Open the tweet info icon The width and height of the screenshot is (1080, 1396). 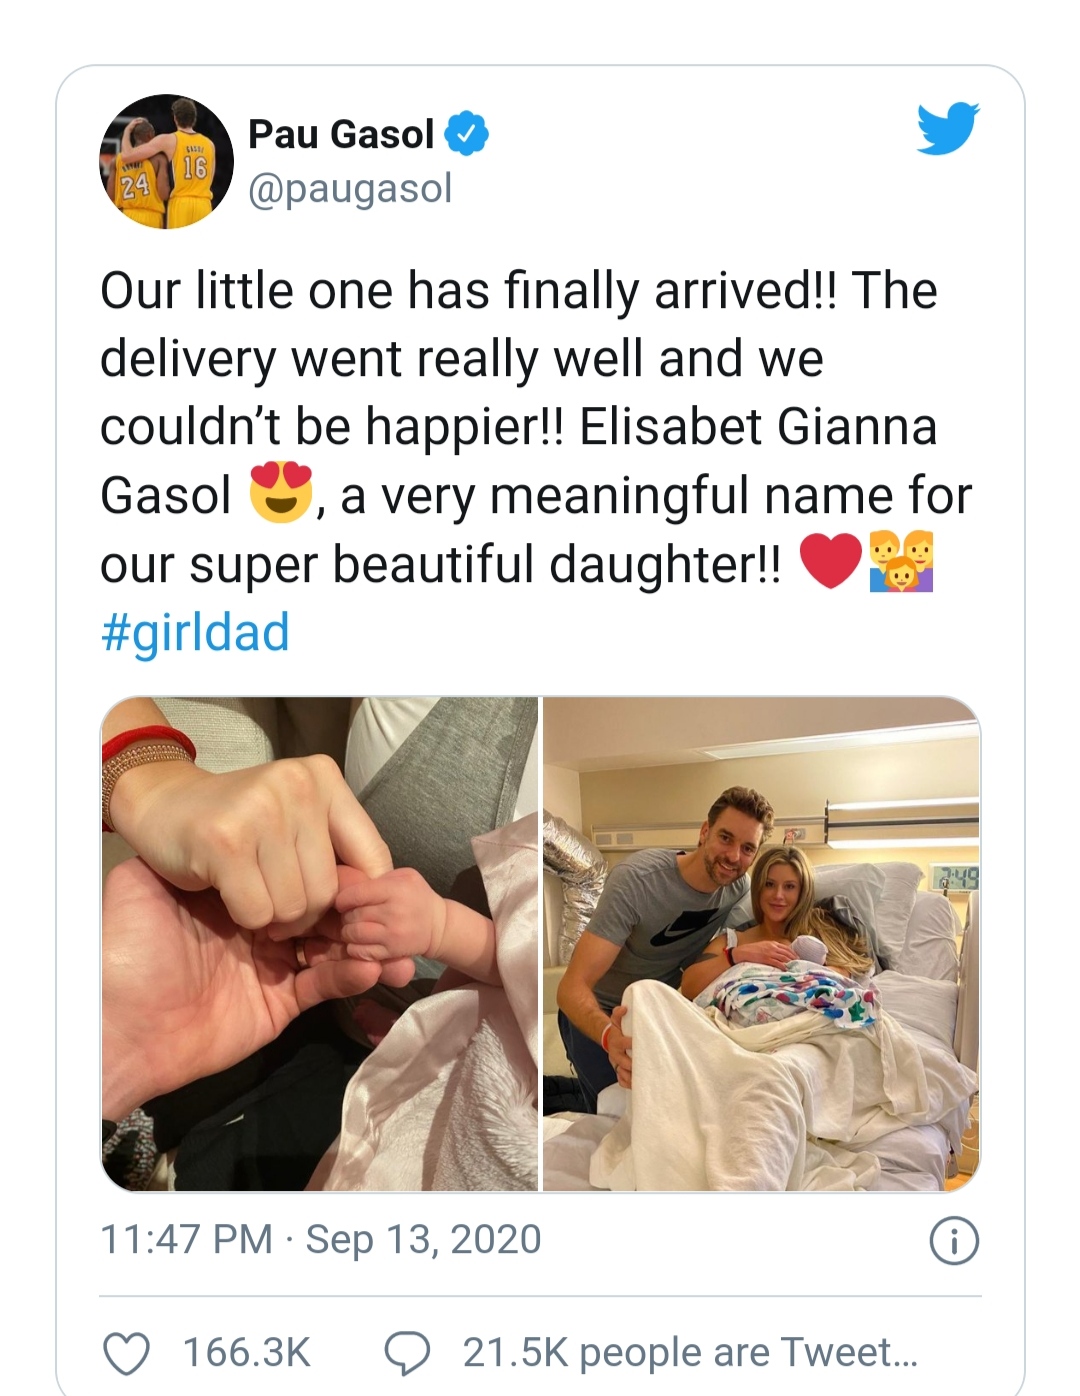coord(954,1242)
